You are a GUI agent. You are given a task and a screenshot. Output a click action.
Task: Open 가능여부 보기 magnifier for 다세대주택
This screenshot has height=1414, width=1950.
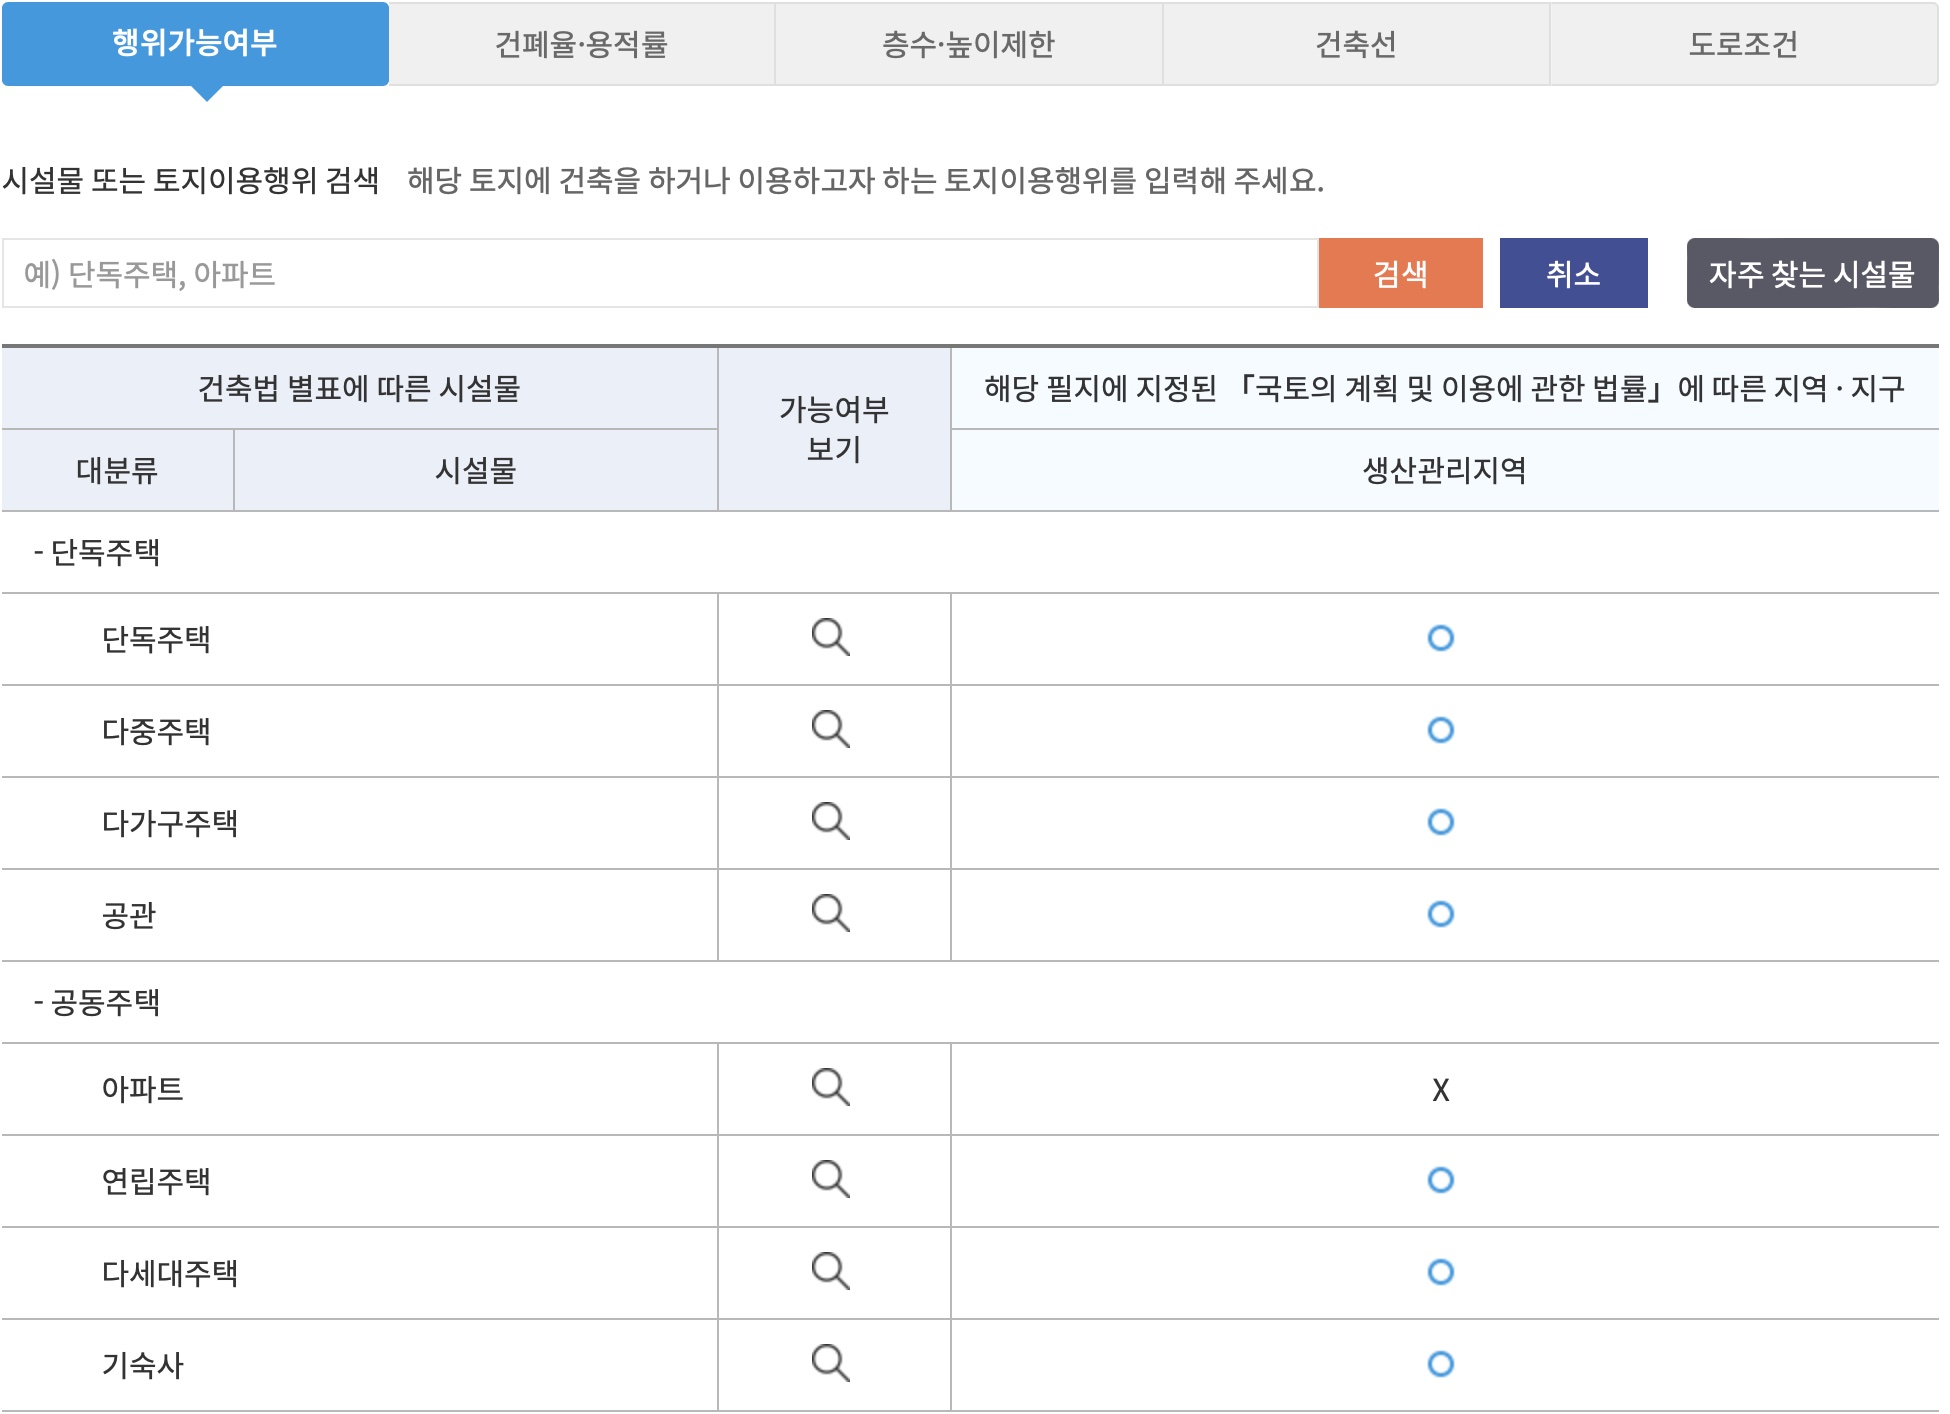pyautogui.click(x=834, y=1273)
